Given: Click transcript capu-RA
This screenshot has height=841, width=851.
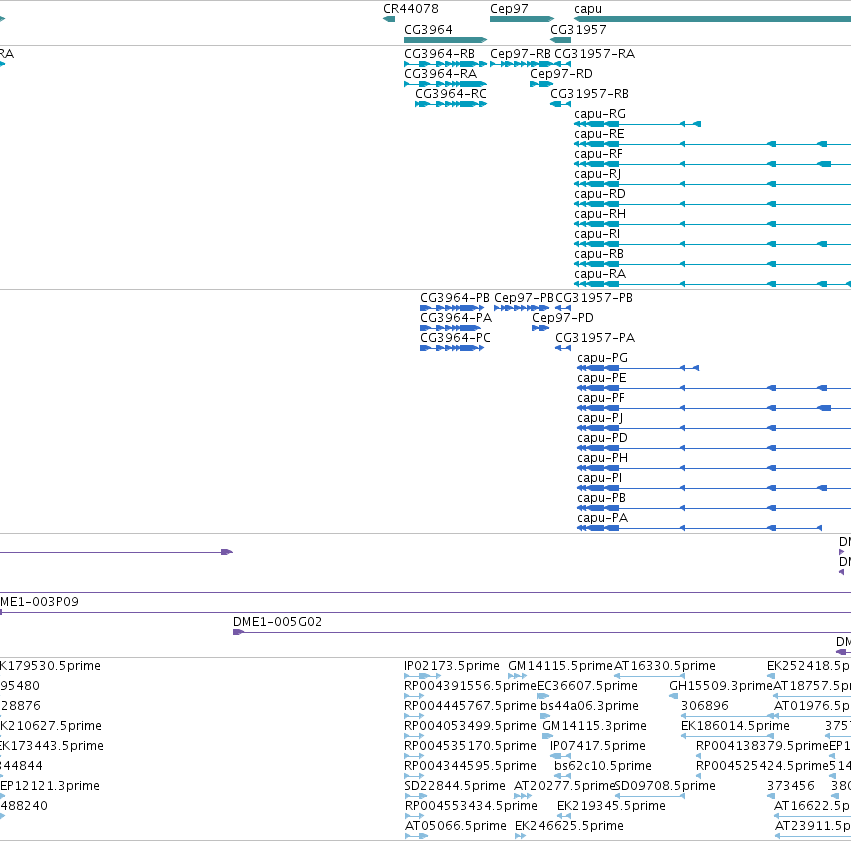Looking at the screenshot, I should 600,275.
